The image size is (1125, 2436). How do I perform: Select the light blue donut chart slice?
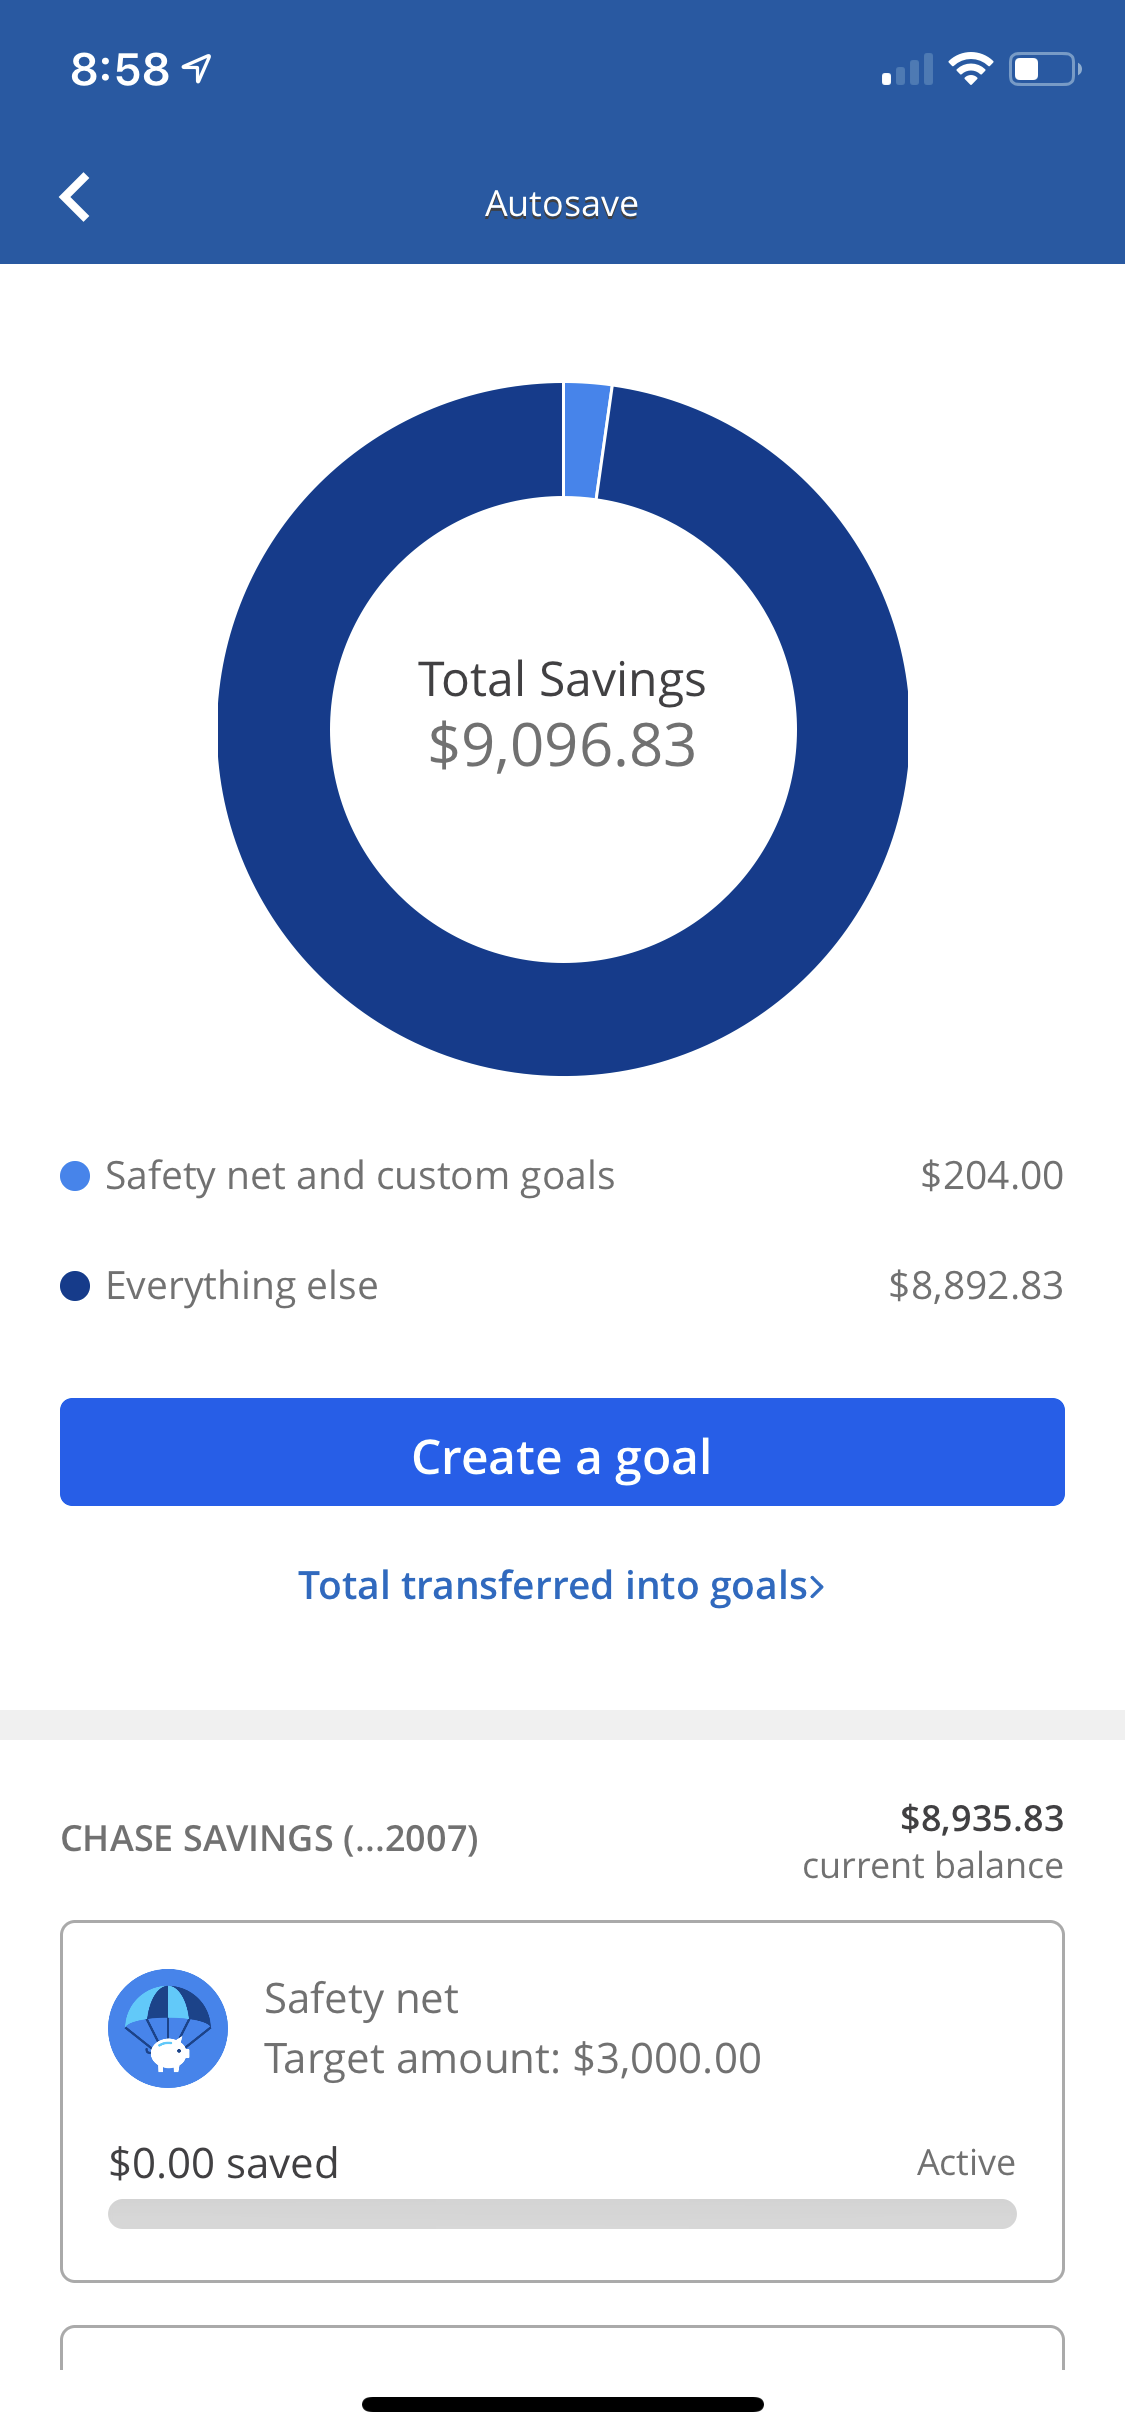(584, 440)
